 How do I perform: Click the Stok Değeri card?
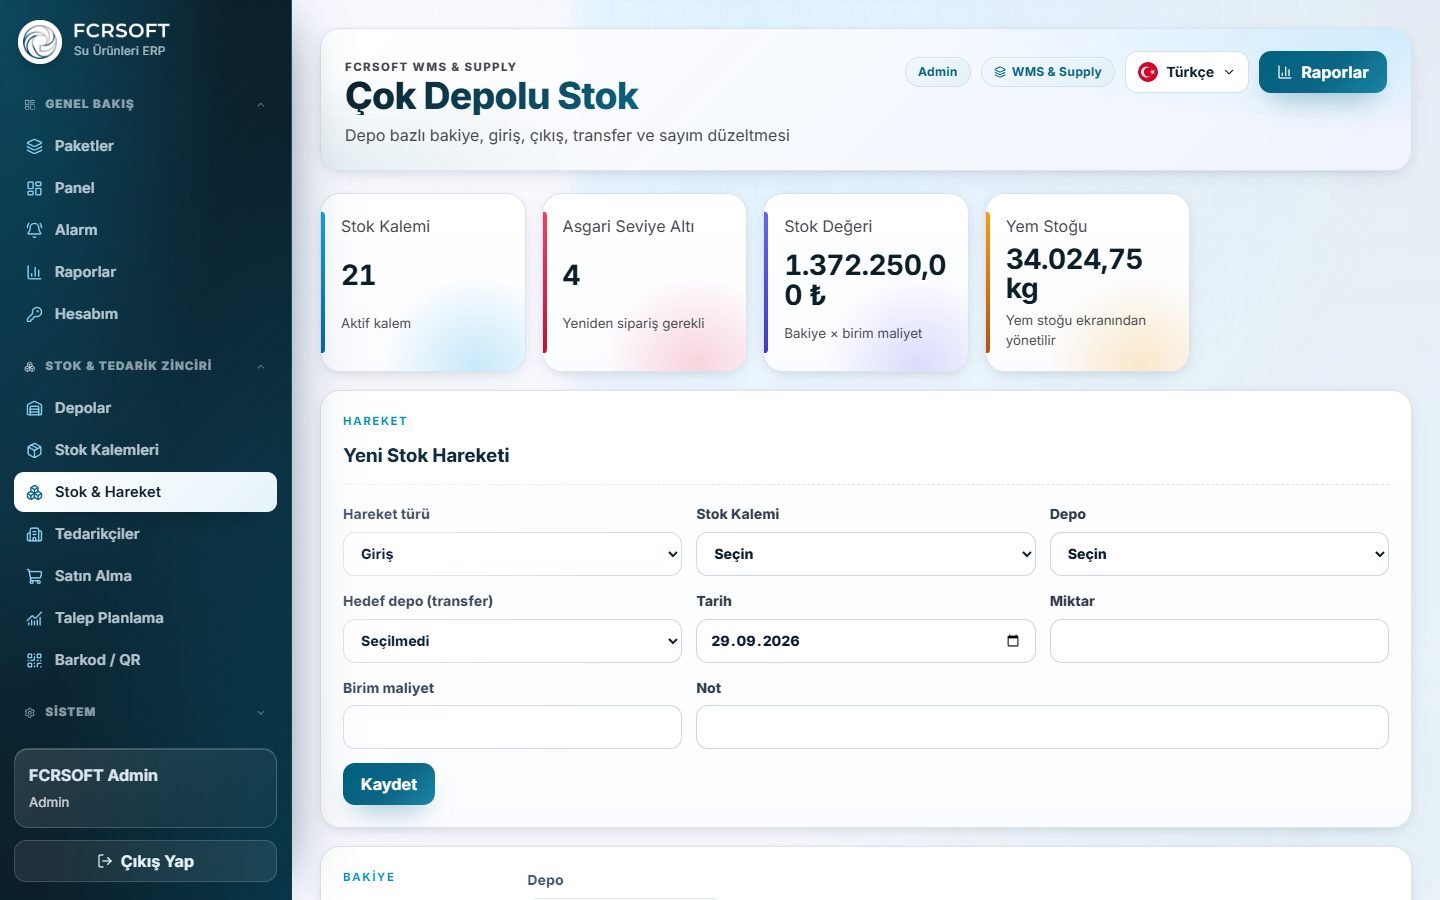(x=866, y=283)
